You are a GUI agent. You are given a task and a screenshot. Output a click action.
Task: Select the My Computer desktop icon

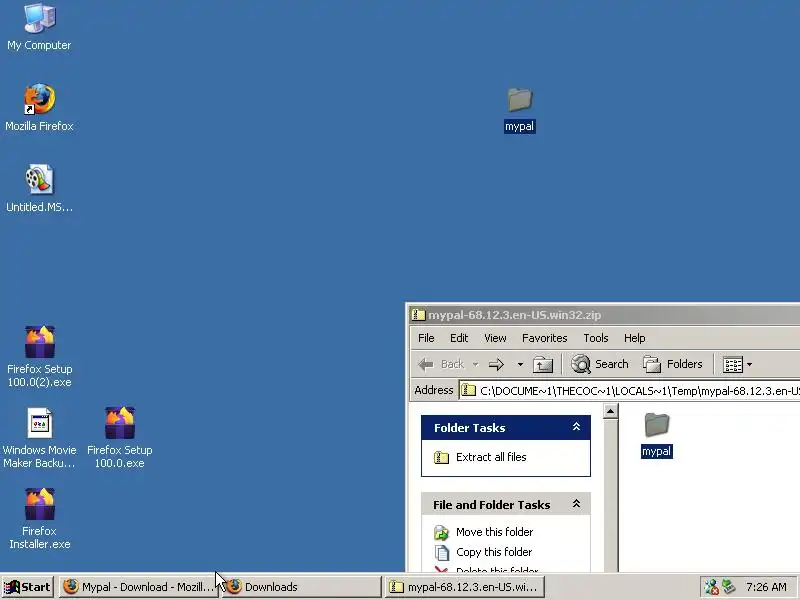(x=39, y=27)
